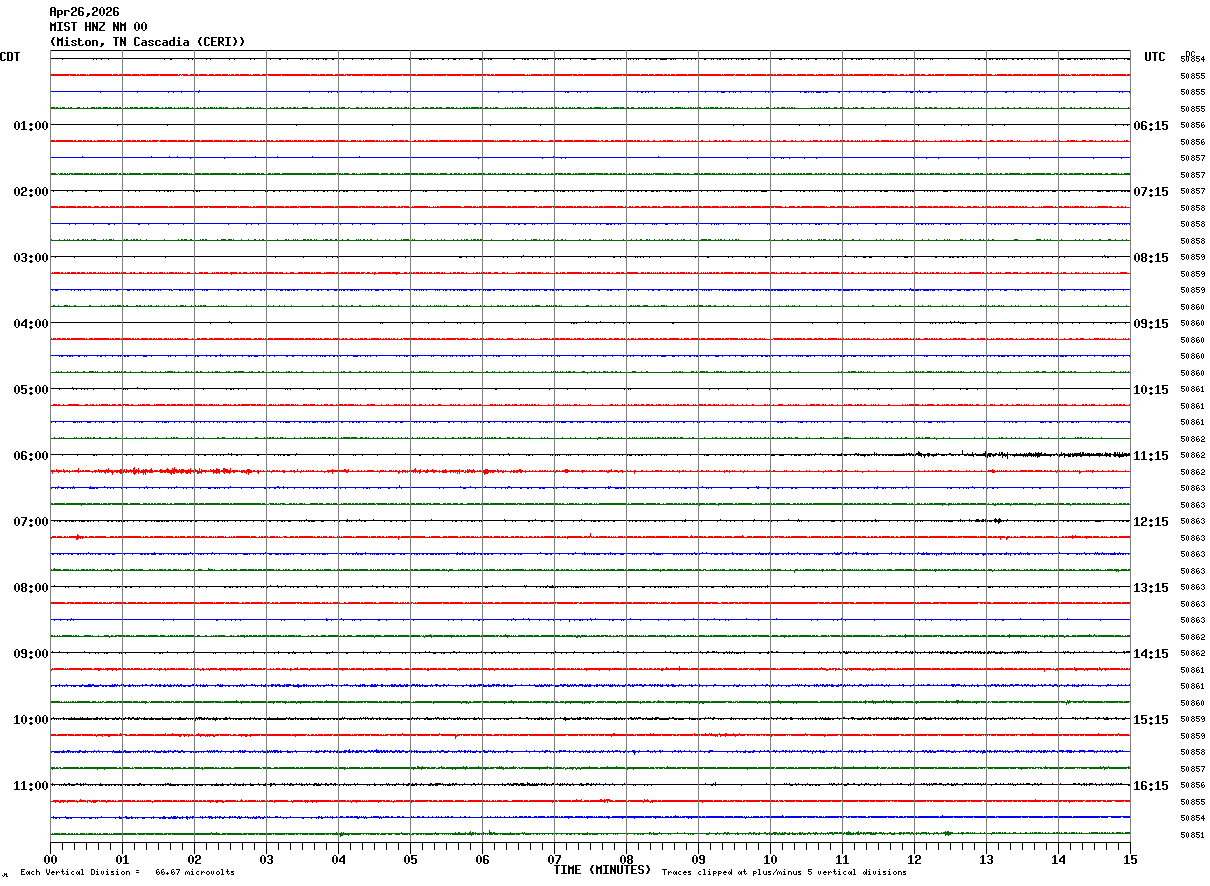Click the 14:15 UTC time label
The image size is (1210, 886).
(x=1151, y=654)
